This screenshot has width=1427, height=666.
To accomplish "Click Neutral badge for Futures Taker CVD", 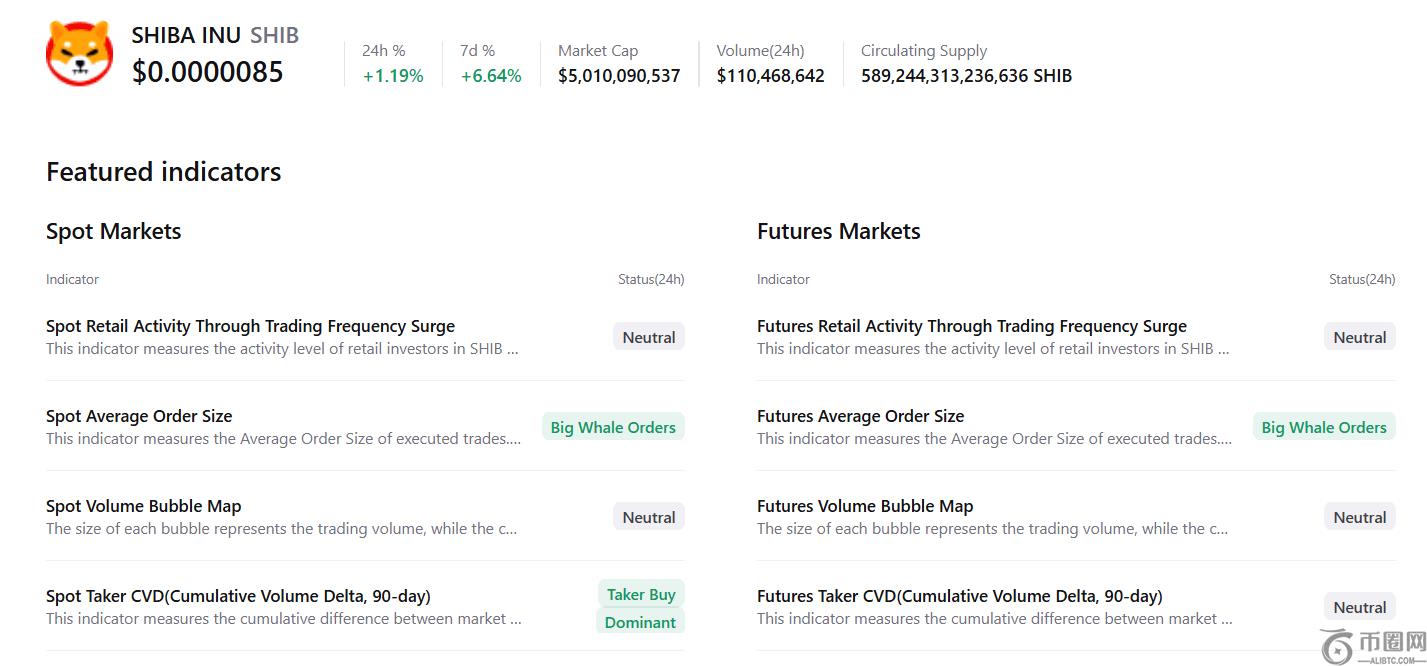I will (x=1360, y=607).
